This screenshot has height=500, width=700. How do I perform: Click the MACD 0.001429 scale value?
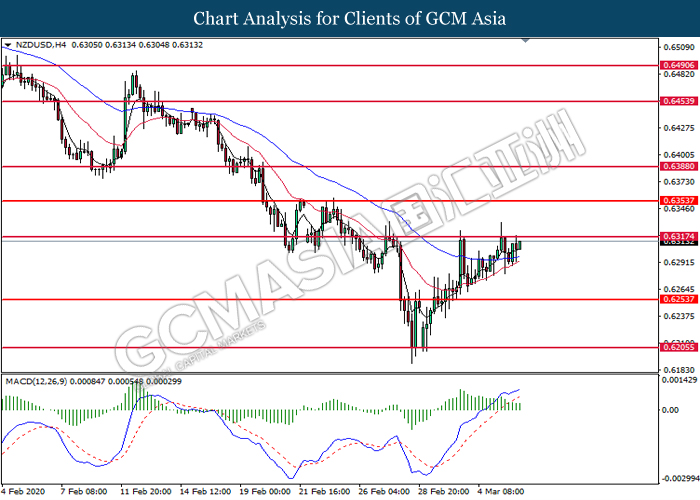(x=680, y=380)
